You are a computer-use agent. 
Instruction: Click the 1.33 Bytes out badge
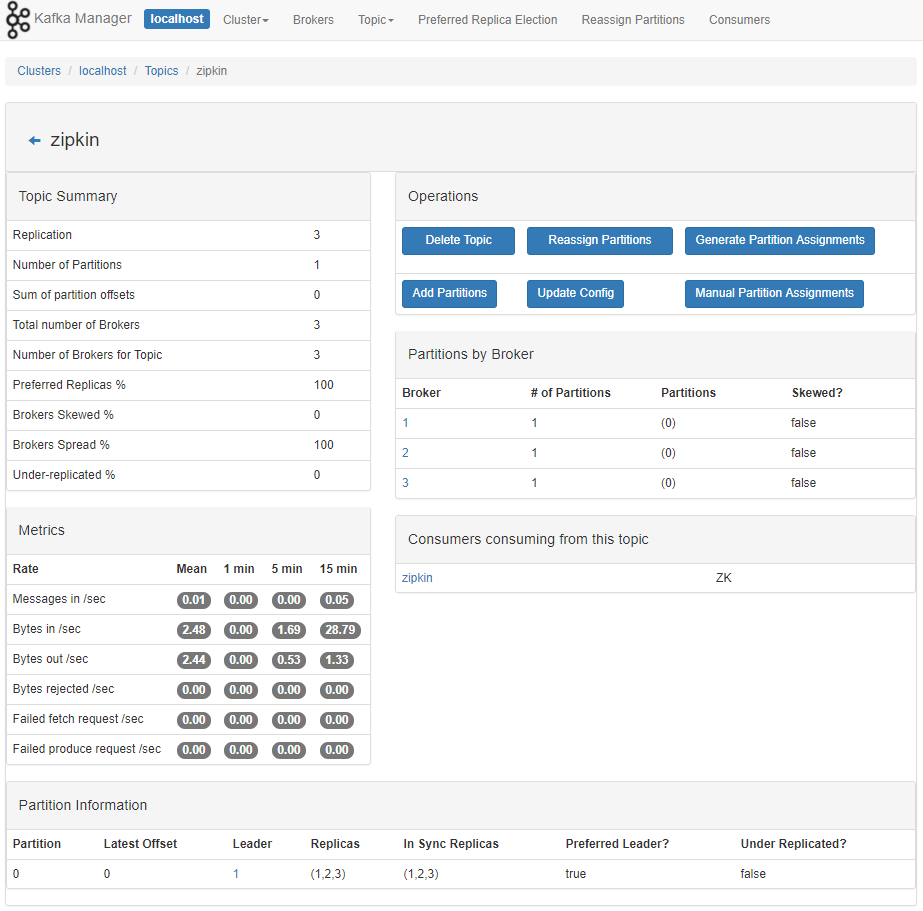coord(337,660)
